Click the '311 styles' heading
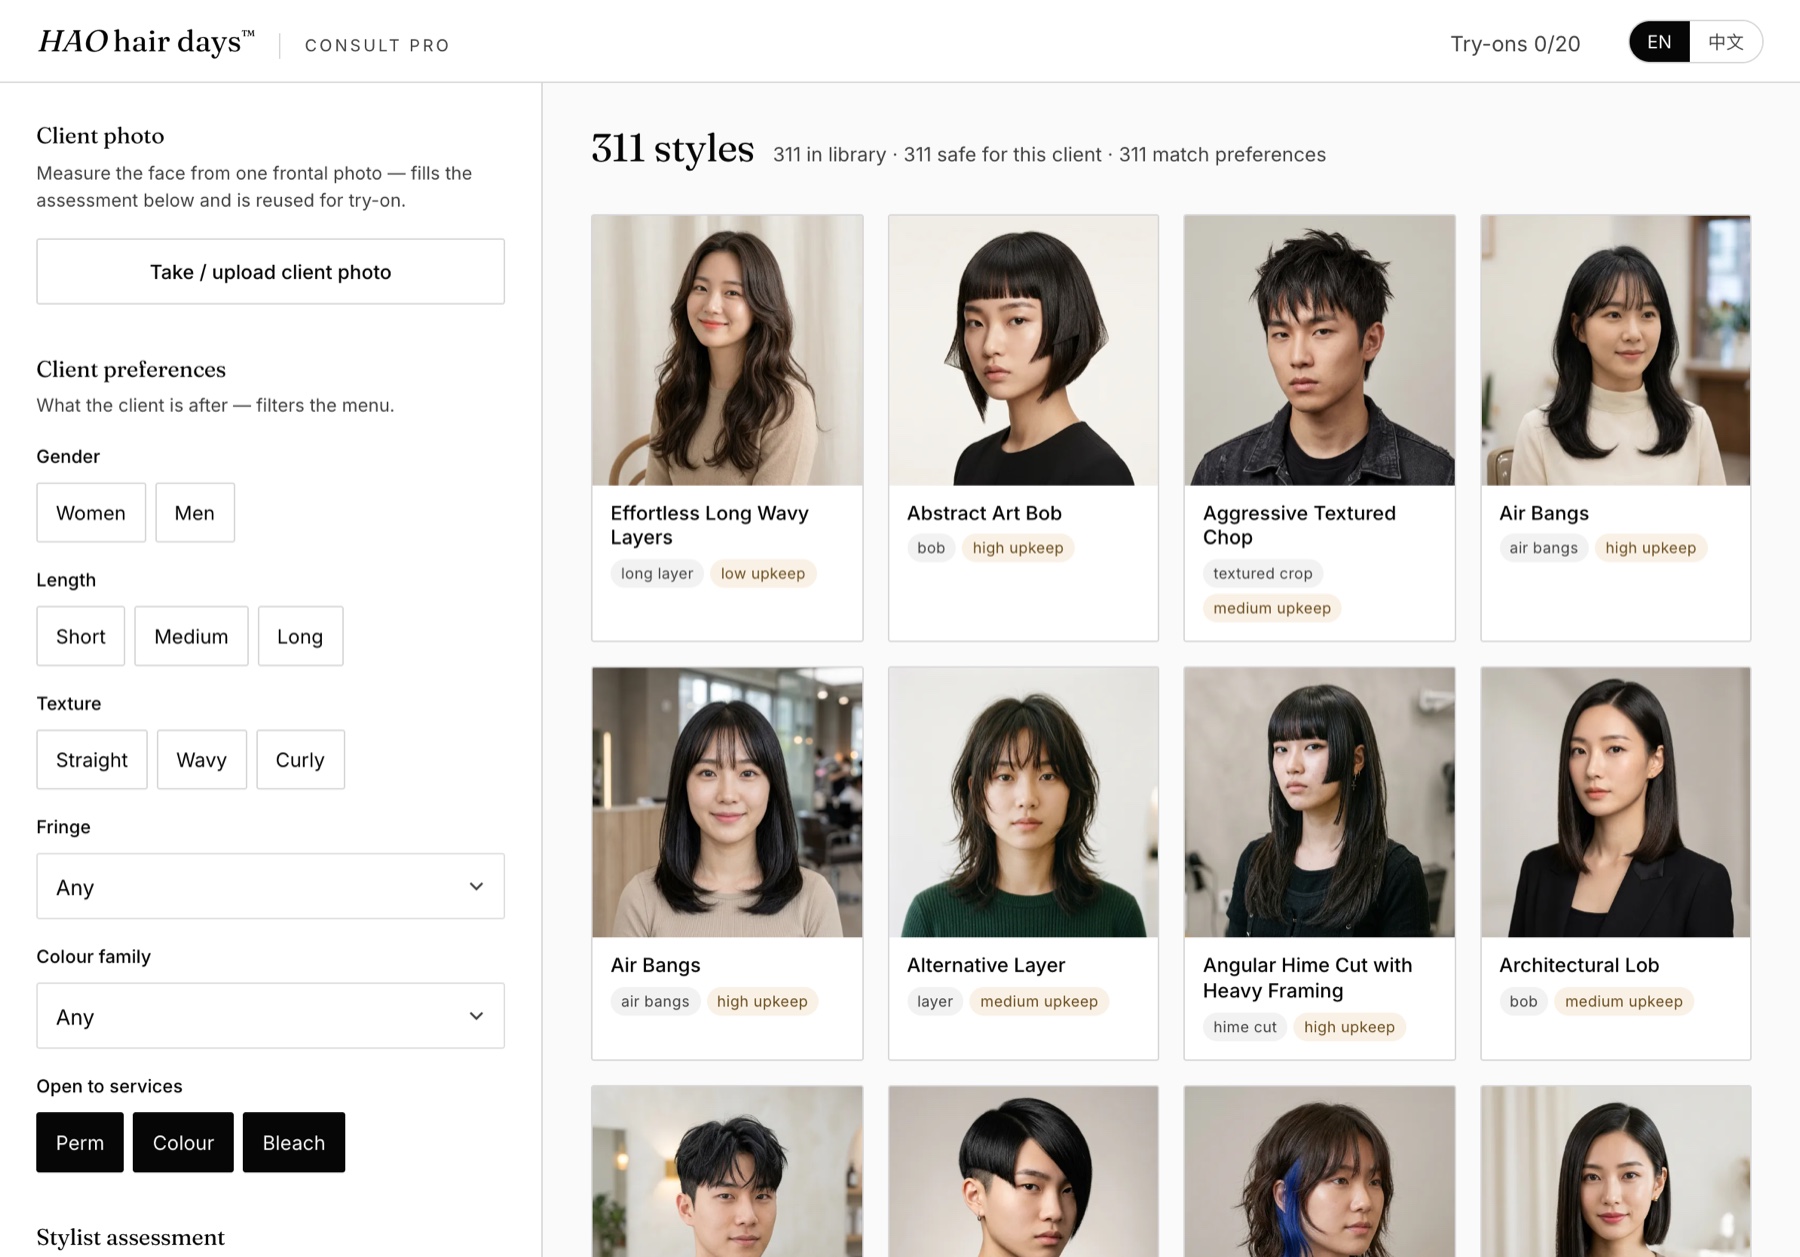 [x=672, y=149]
